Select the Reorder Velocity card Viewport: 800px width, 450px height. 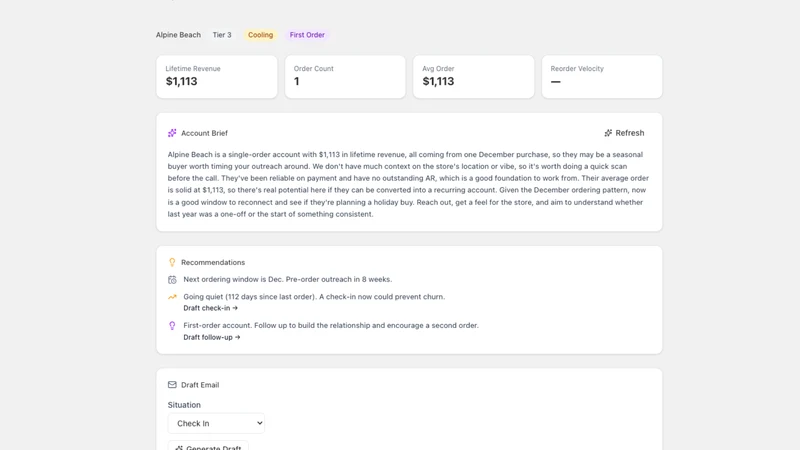602,77
